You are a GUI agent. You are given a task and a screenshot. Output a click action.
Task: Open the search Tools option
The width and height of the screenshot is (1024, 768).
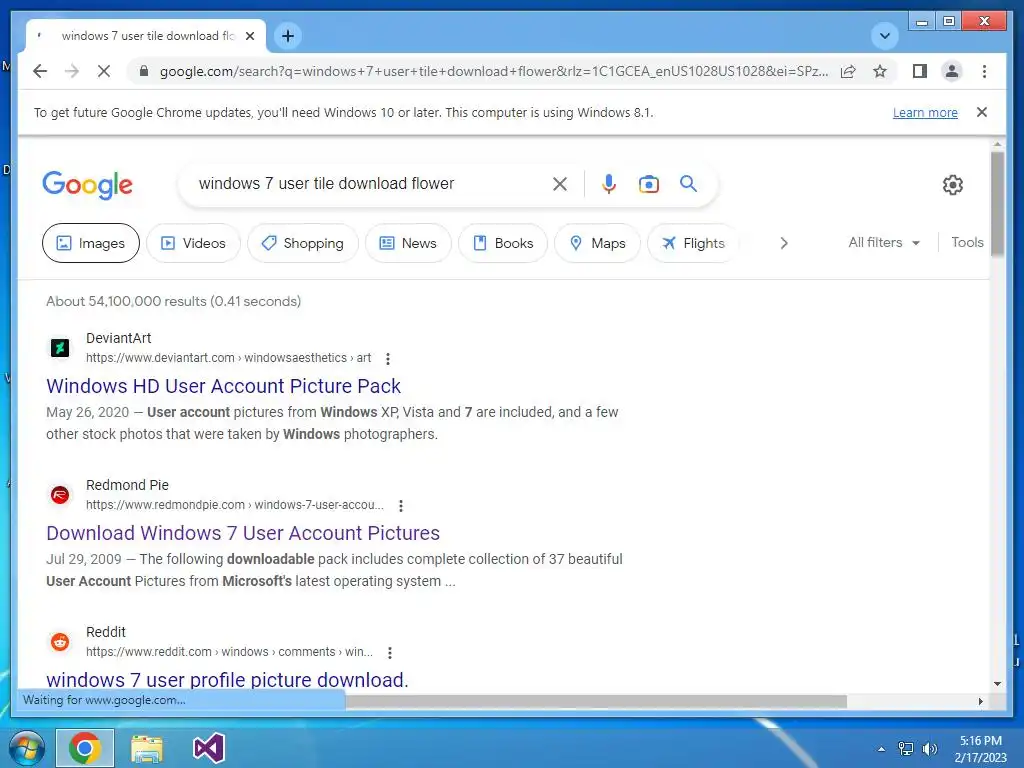[x=967, y=242]
